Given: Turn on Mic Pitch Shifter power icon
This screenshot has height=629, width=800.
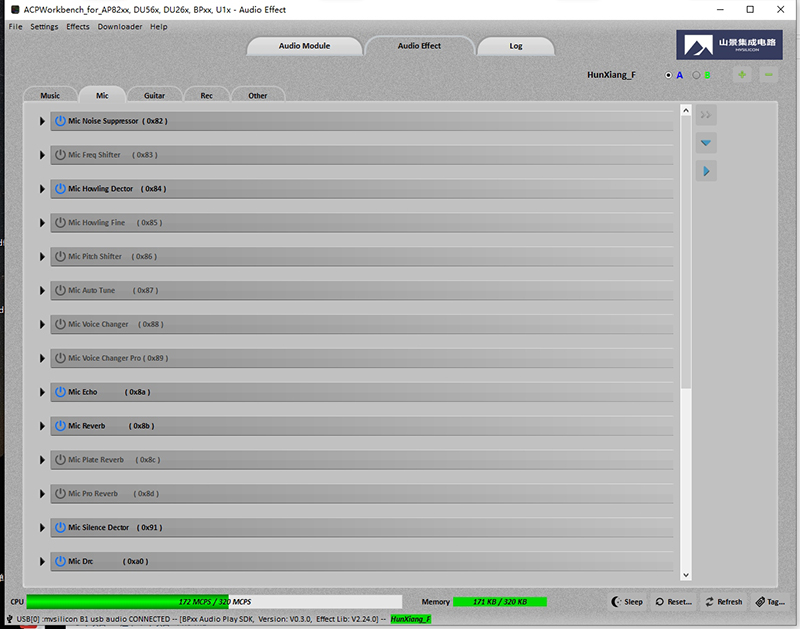Looking at the screenshot, I should point(60,257).
